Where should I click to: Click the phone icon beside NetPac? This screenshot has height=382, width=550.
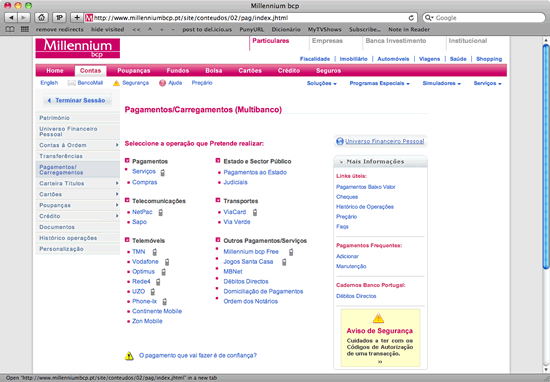click(x=161, y=212)
